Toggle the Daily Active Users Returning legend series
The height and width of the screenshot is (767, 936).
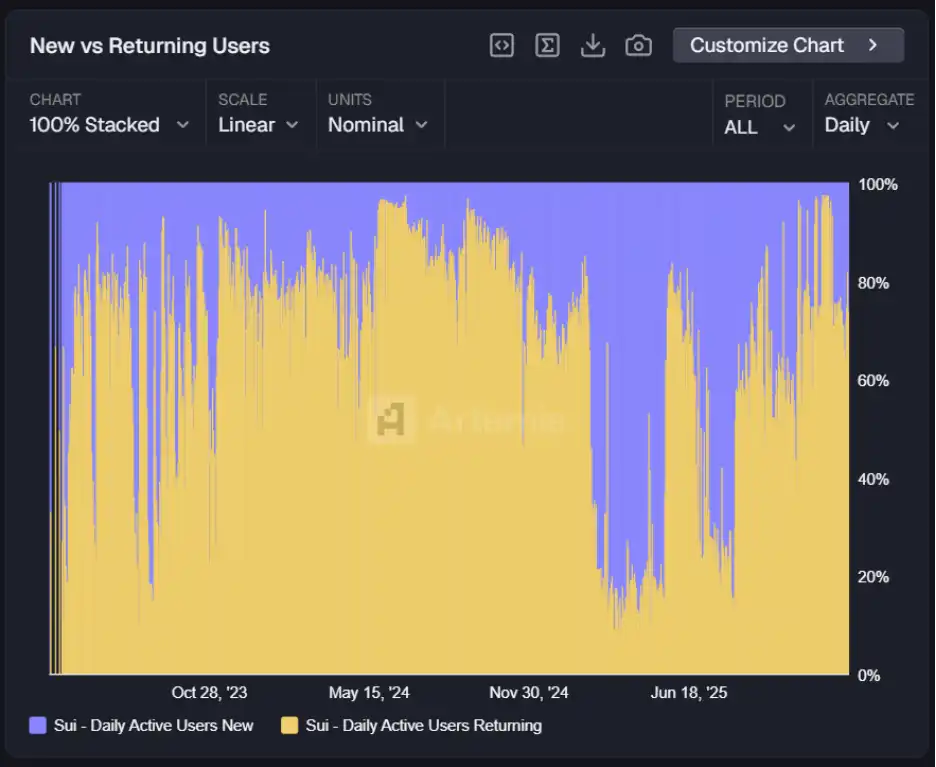pos(423,725)
